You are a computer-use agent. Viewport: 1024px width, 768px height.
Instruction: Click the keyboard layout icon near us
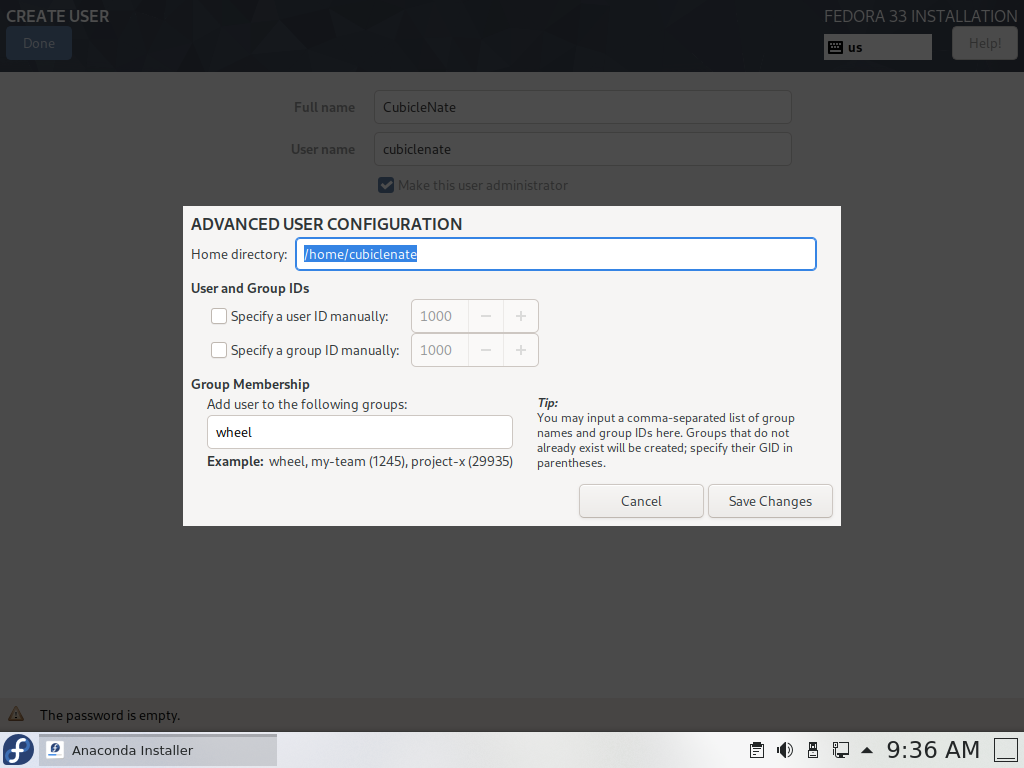pyautogui.click(x=835, y=46)
